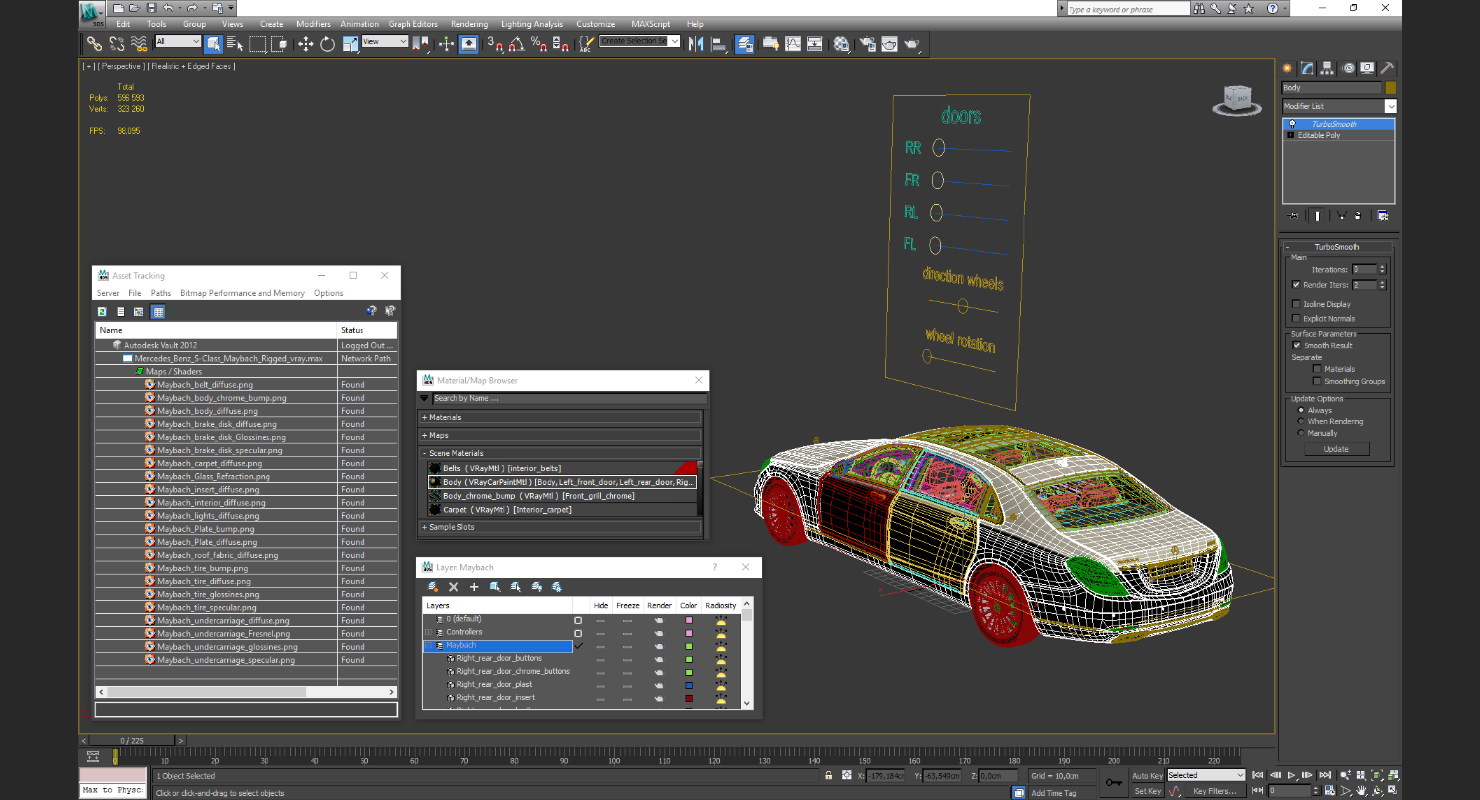Click the object name field Body
Viewport: 1480px width, 800px height.
click(x=1332, y=88)
